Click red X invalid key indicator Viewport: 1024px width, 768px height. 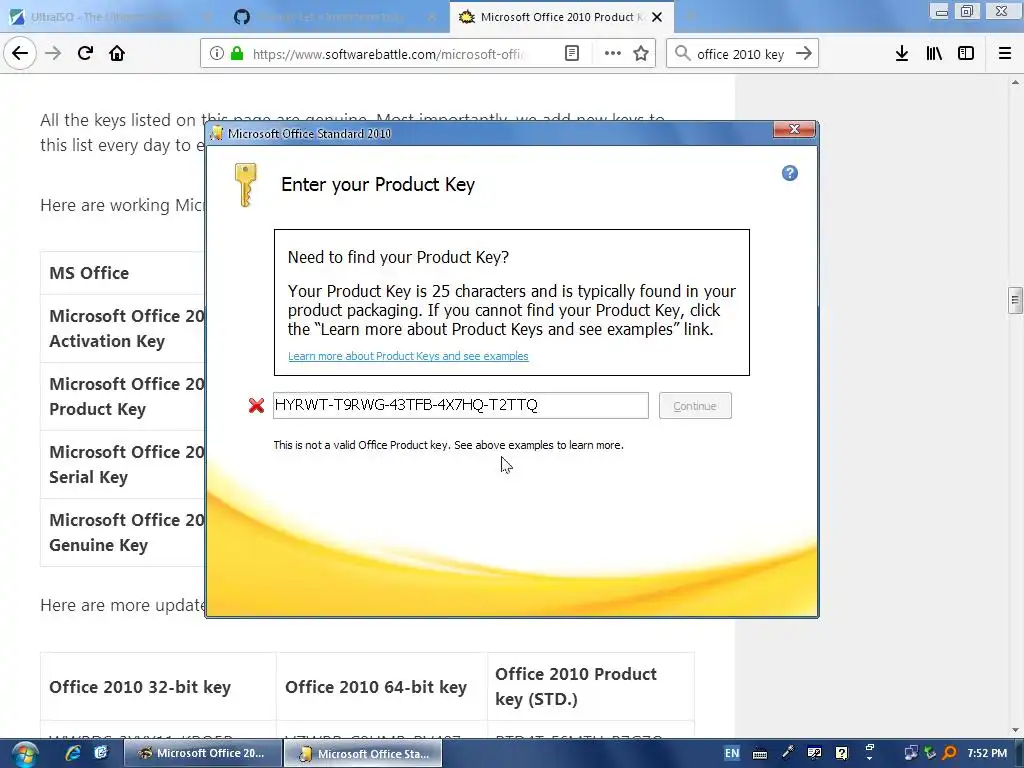[x=256, y=406]
